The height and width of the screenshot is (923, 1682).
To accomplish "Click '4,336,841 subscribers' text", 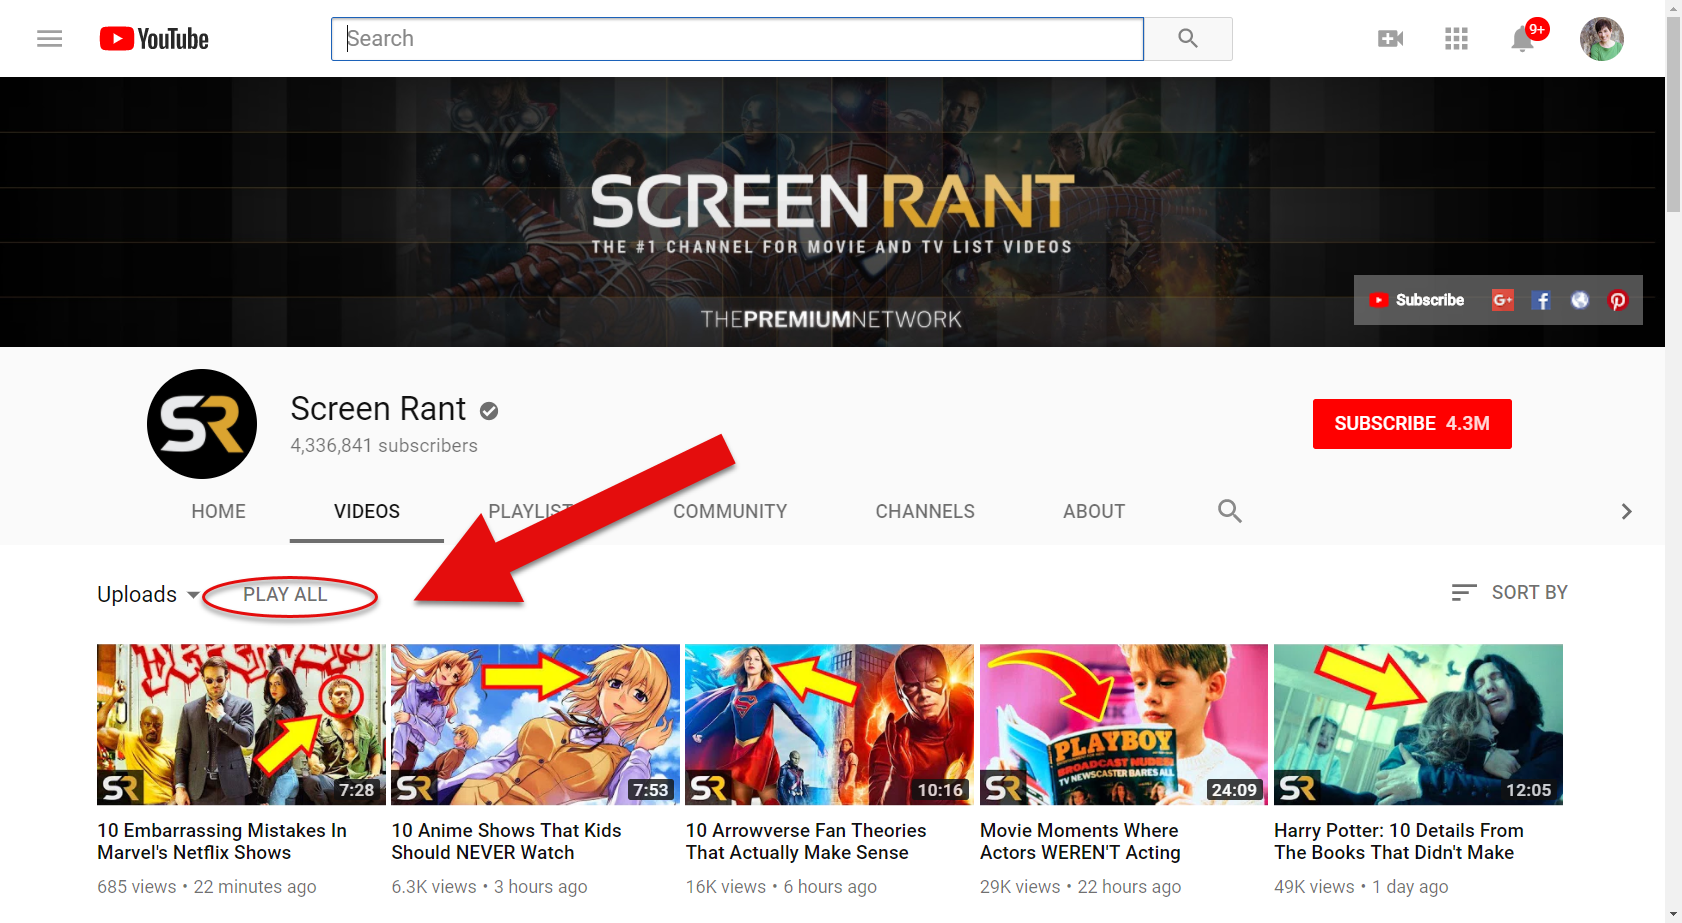I will [384, 446].
